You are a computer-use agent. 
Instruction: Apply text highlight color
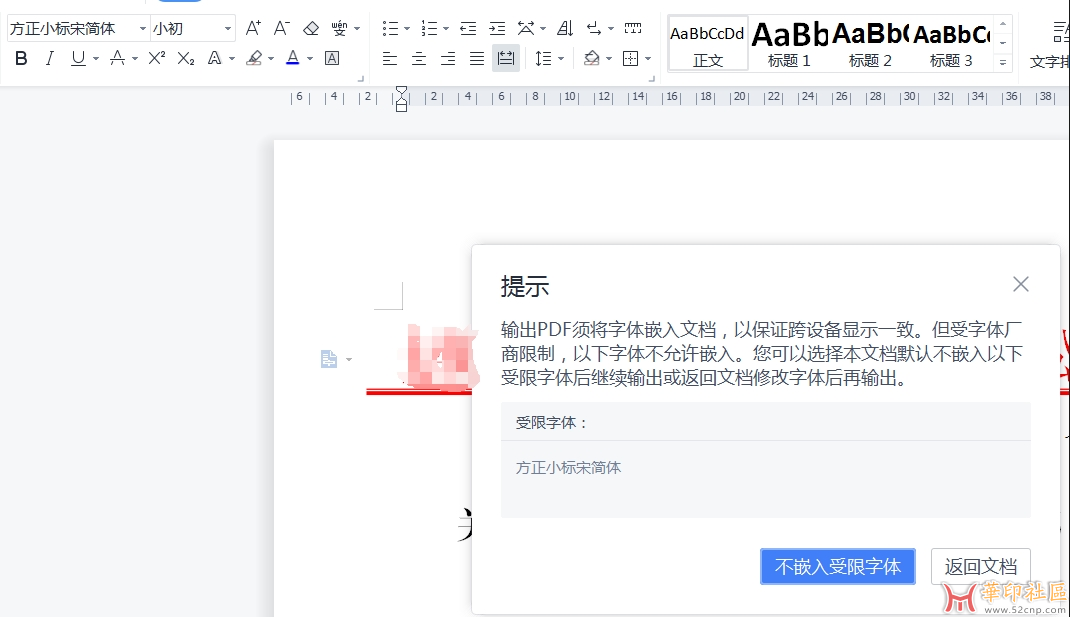[x=255, y=59]
